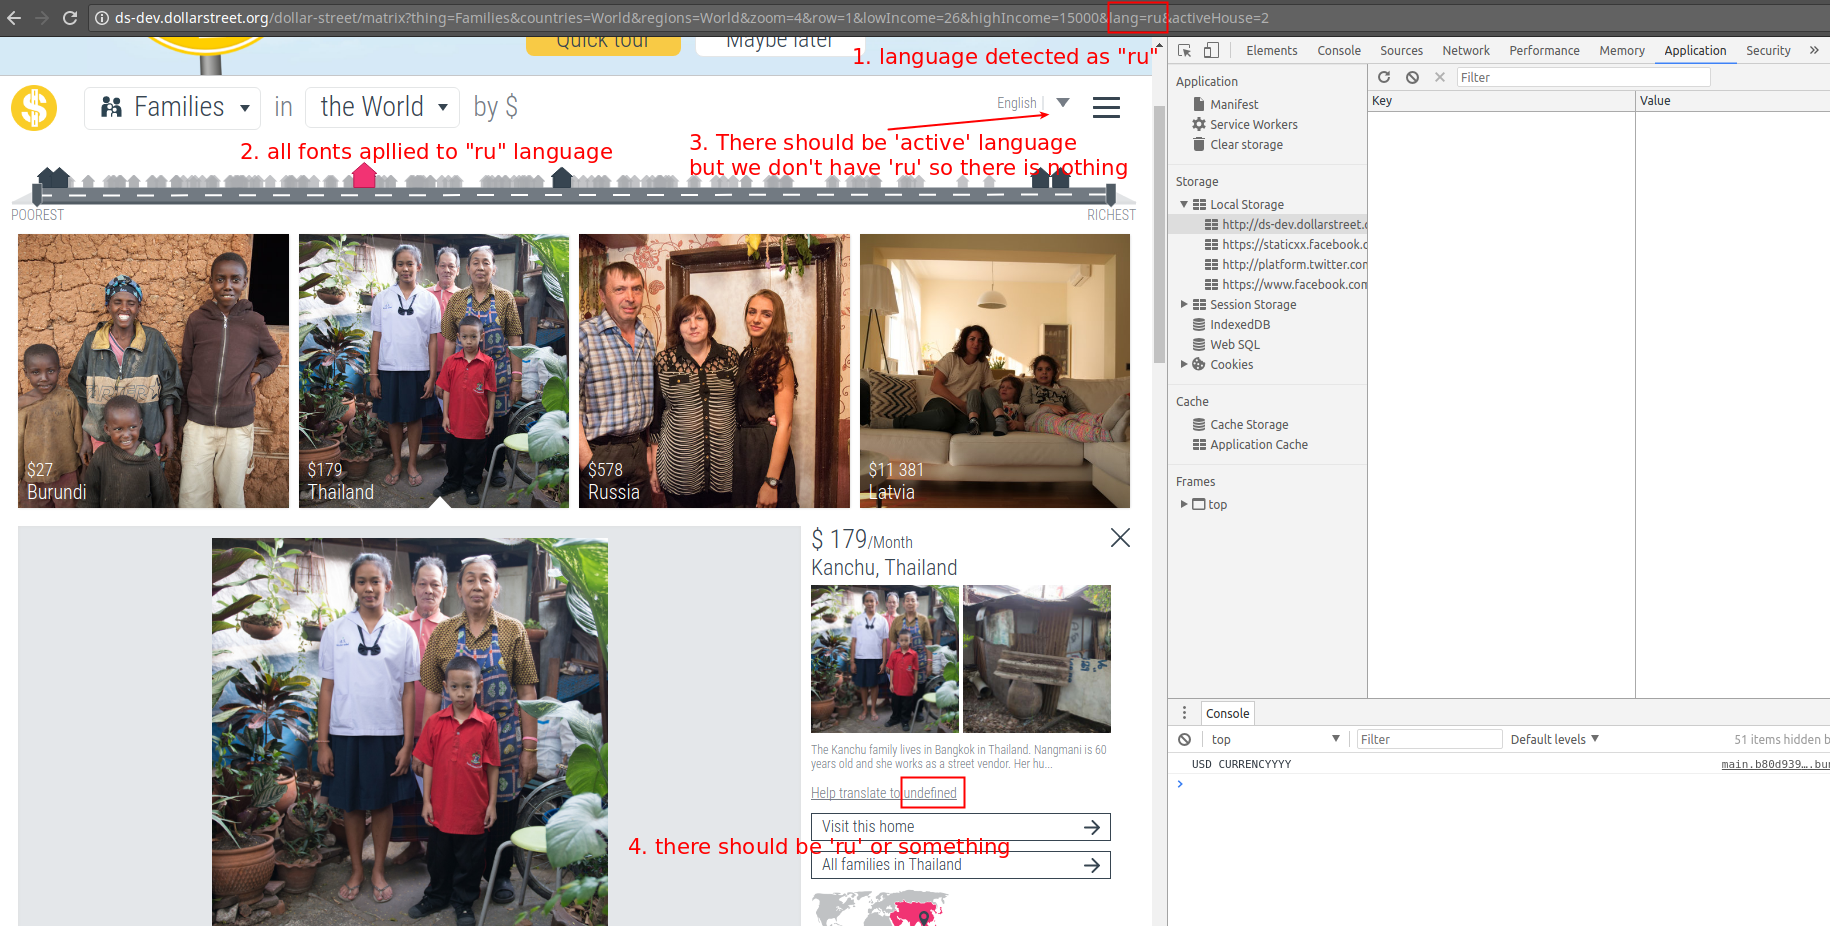Click Clear storage trash icon

click(1199, 144)
